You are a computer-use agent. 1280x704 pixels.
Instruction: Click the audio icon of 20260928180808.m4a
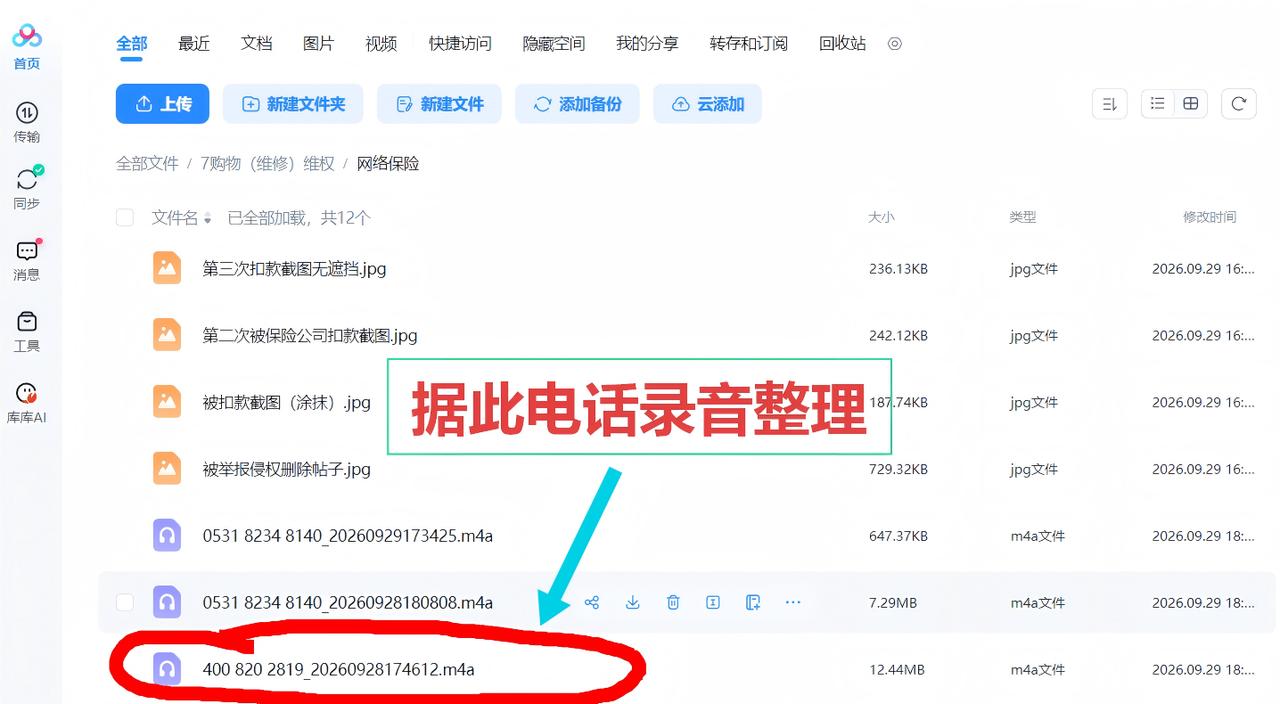tap(167, 602)
